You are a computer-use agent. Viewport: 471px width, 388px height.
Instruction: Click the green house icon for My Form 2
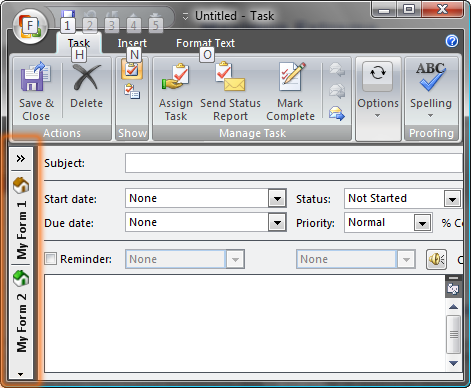(21, 278)
